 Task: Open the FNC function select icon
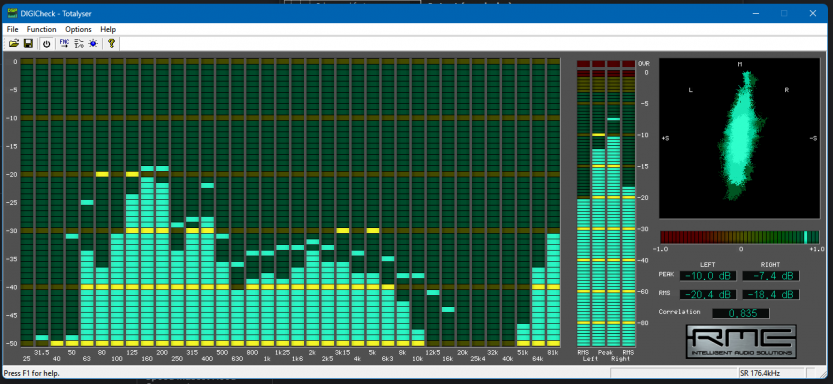tap(64, 44)
